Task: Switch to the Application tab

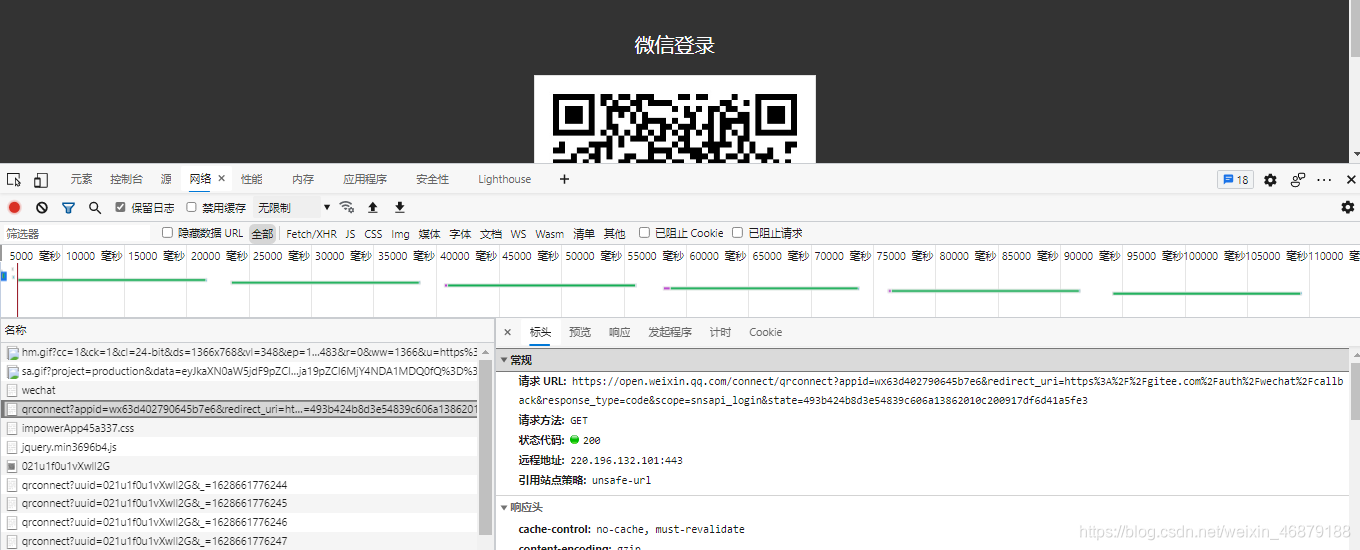Action: pyautogui.click(x=365, y=180)
